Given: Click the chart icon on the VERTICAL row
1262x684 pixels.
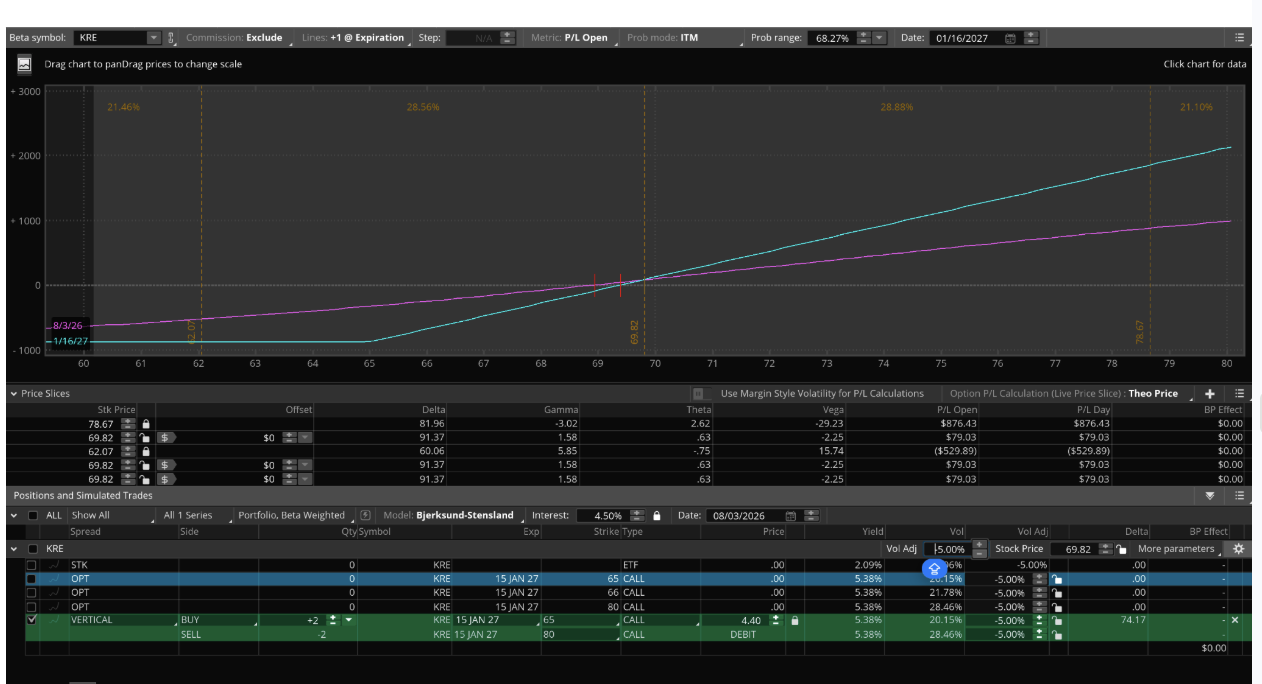Looking at the screenshot, I should coord(54,620).
